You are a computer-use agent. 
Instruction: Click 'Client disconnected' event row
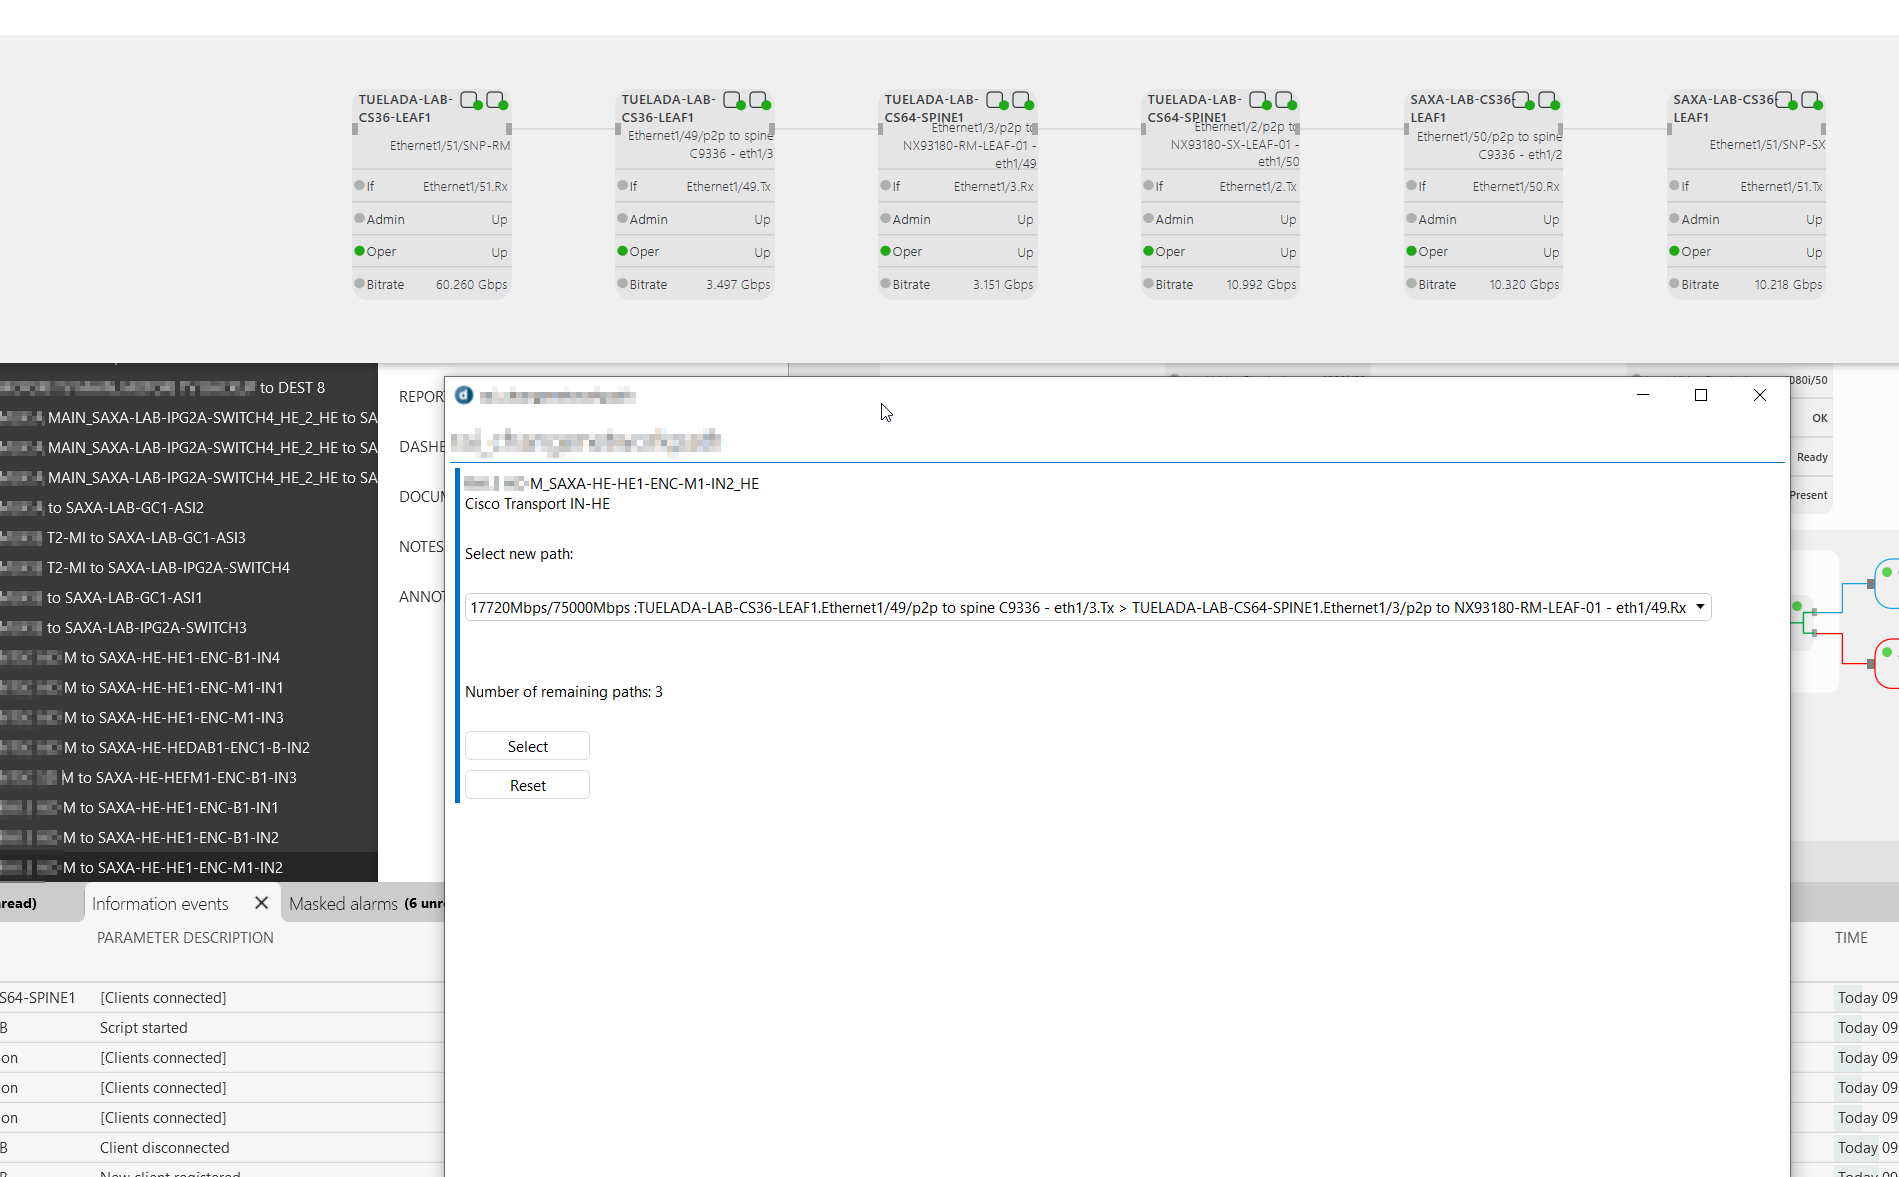[x=222, y=1147]
